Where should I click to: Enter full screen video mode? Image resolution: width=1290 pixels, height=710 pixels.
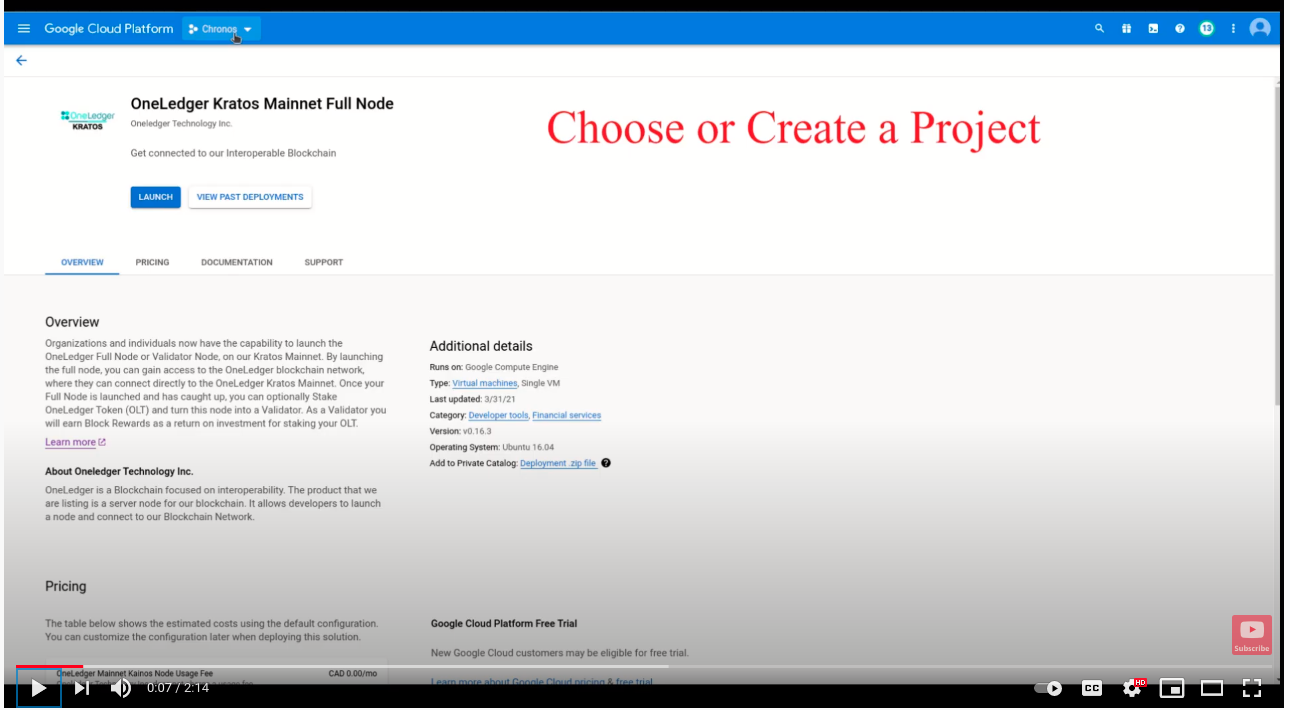click(1252, 688)
